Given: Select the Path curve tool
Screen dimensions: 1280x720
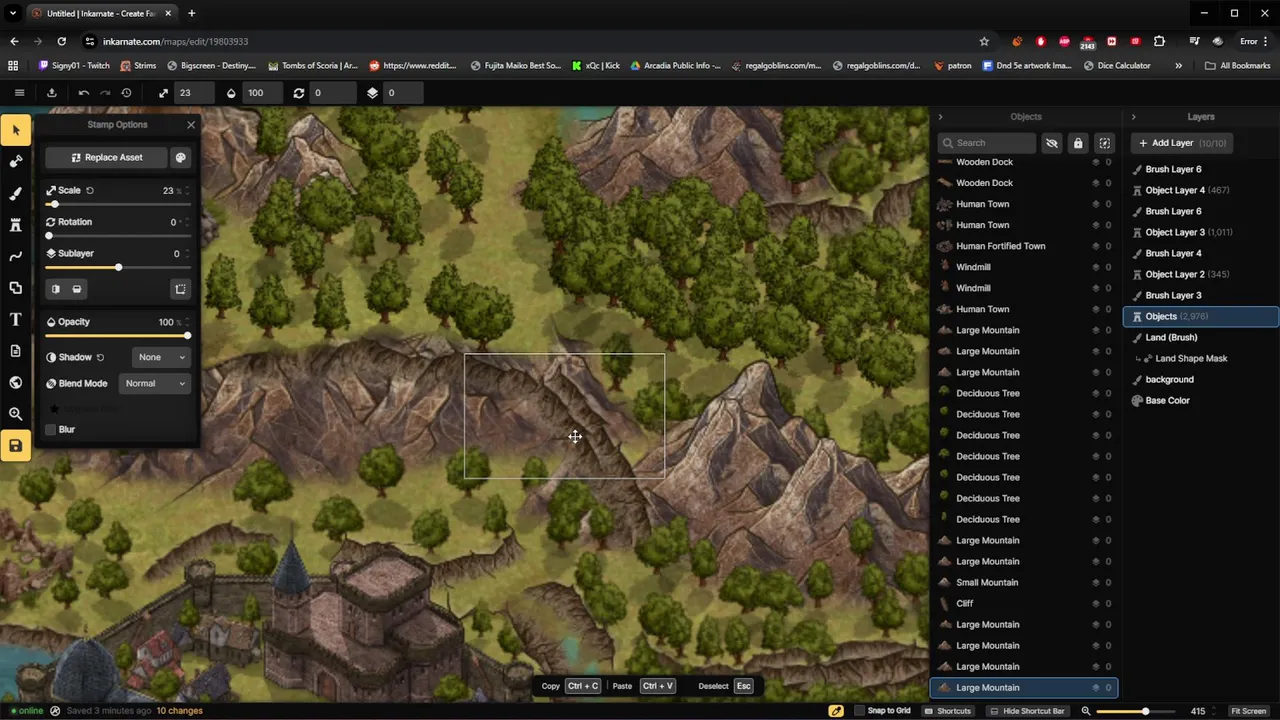Looking at the screenshot, I should [x=15, y=256].
